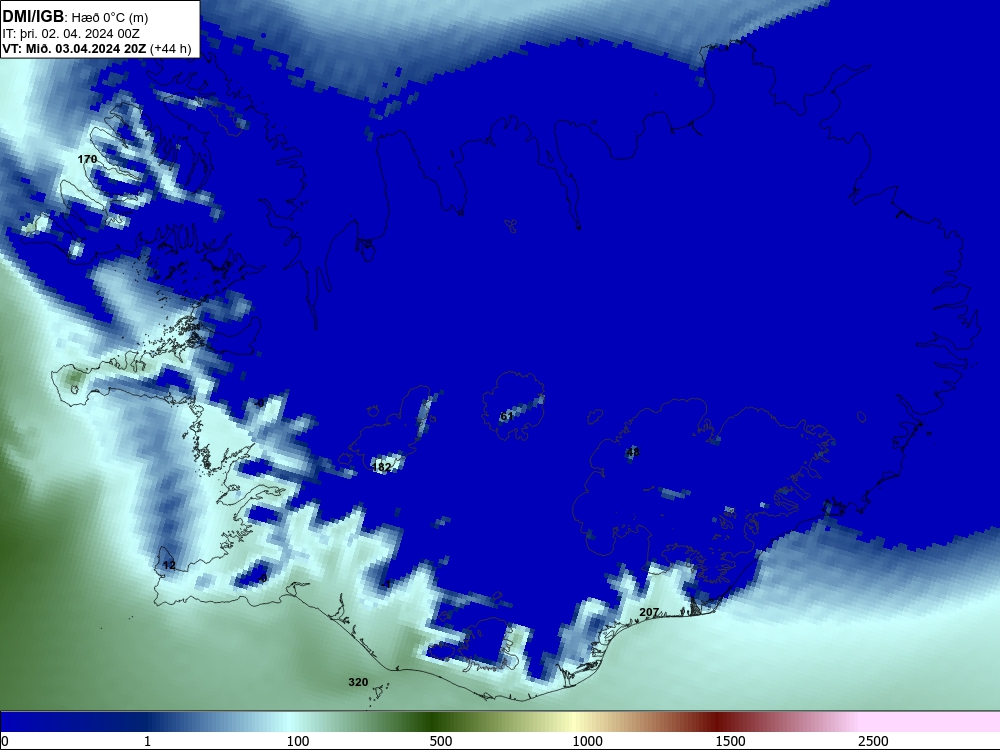1000x750 pixels.
Task: Click the map value '182' on the glacier
Action: (x=381, y=467)
